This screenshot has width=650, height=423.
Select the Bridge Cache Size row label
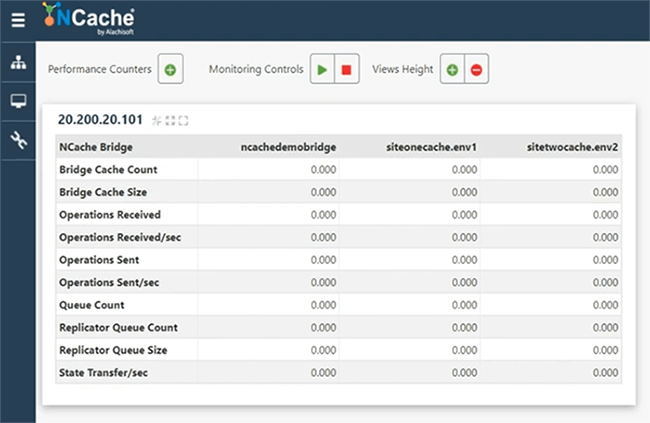(103, 192)
